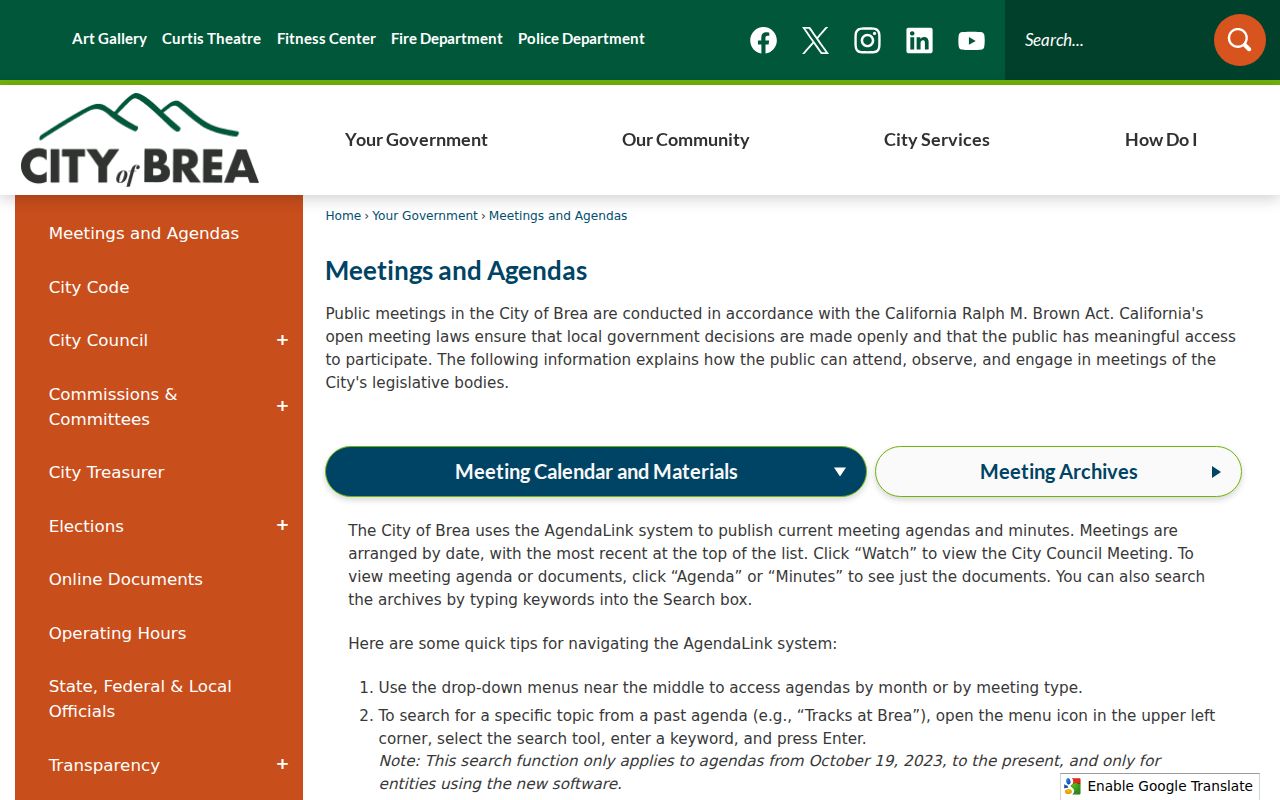Go to the Art Gallery link

point(109,39)
